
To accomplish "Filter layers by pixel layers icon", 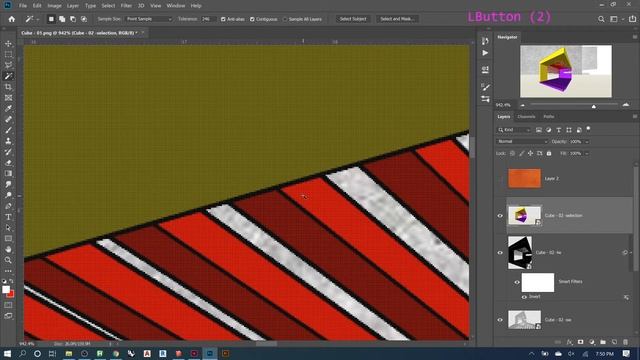I will pos(539,130).
